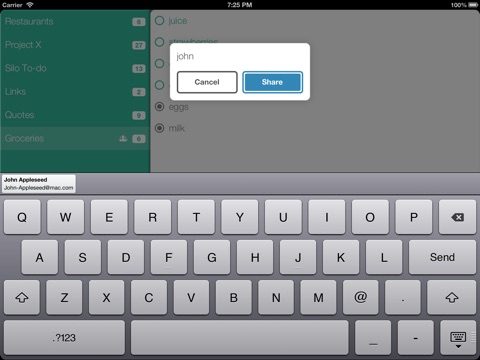Tap the B key

pos(234,297)
